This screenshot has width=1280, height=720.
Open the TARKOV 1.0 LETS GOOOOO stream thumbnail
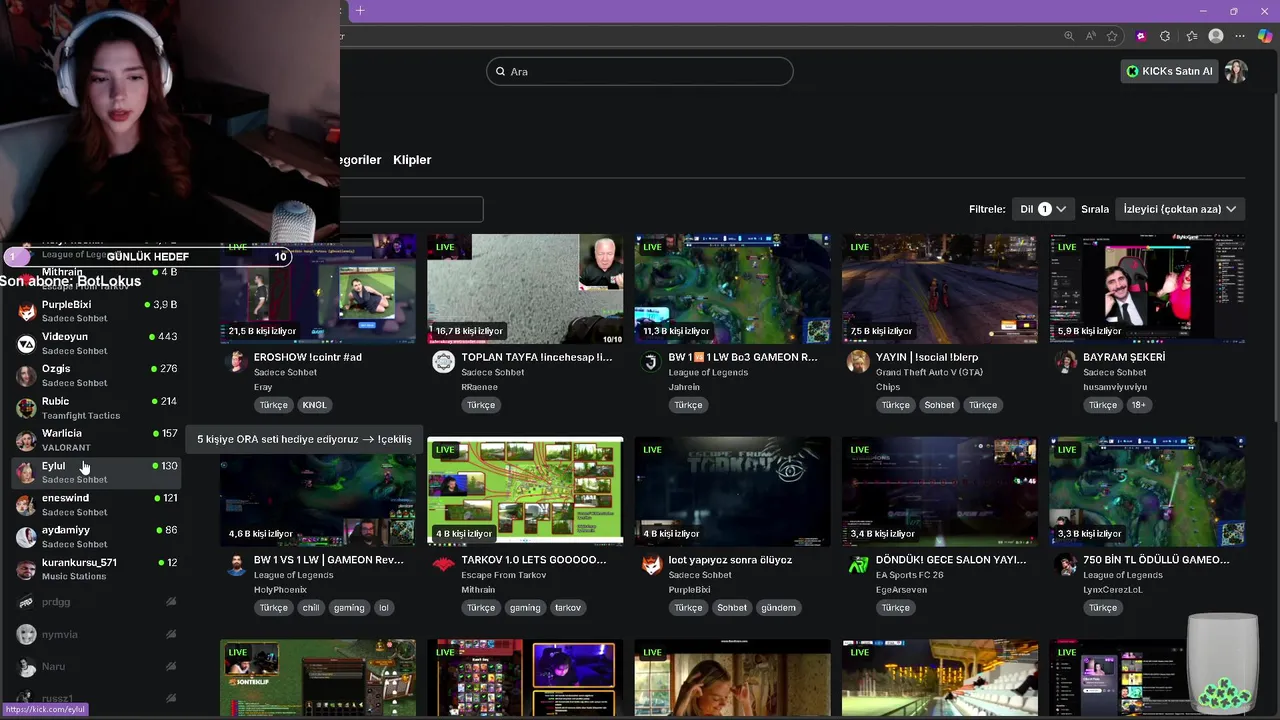[x=525, y=492]
